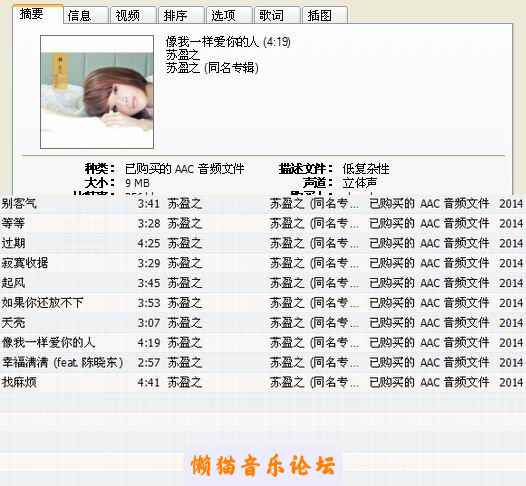Select the track row 别客气
Viewport: 526px width, 486px height.
pyautogui.click(x=263, y=204)
